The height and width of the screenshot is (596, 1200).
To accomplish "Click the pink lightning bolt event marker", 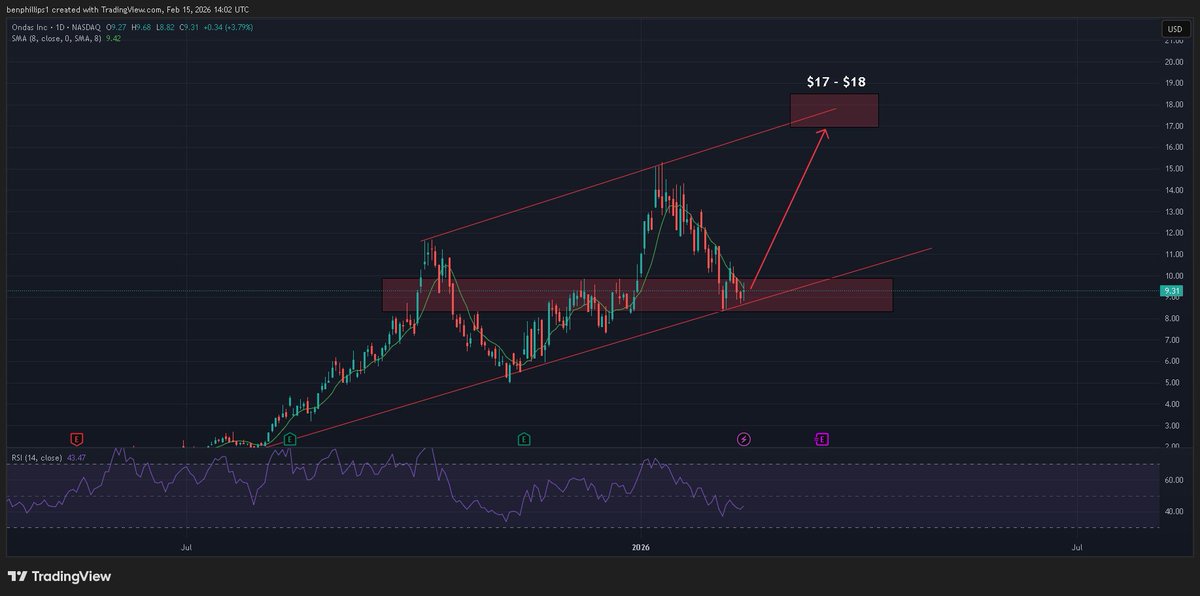I will click(x=744, y=439).
